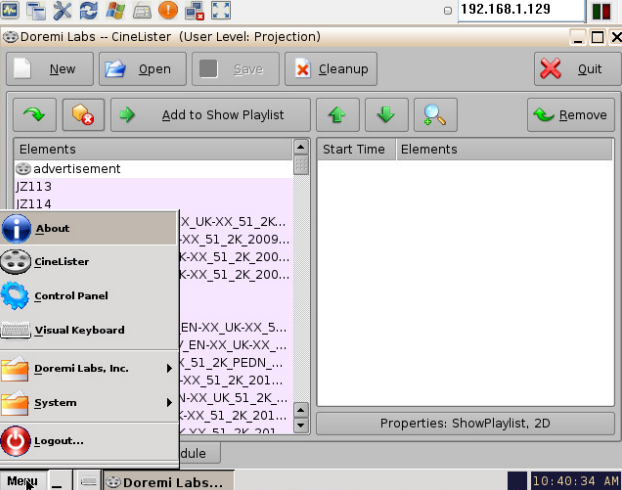The width and height of the screenshot is (622, 490).
Task: Select Logout... in the menu
Action: pos(88,441)
